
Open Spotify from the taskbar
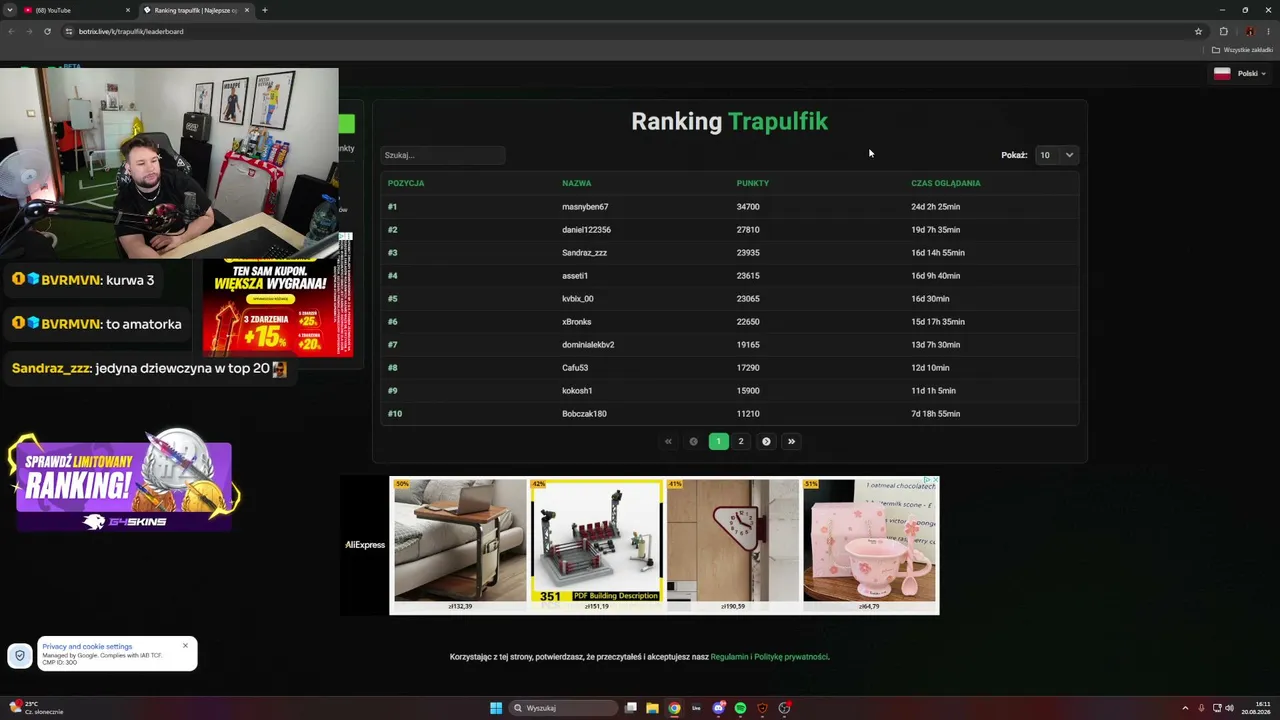coord(740,708)
